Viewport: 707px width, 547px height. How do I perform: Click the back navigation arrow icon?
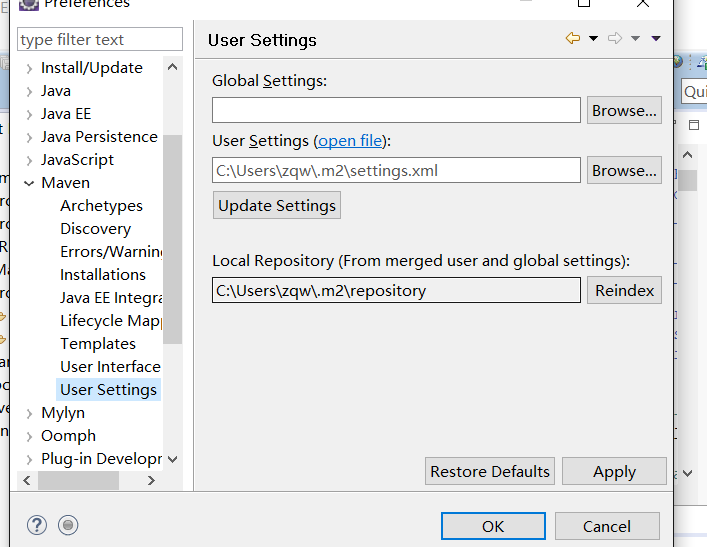click(572, 39)
